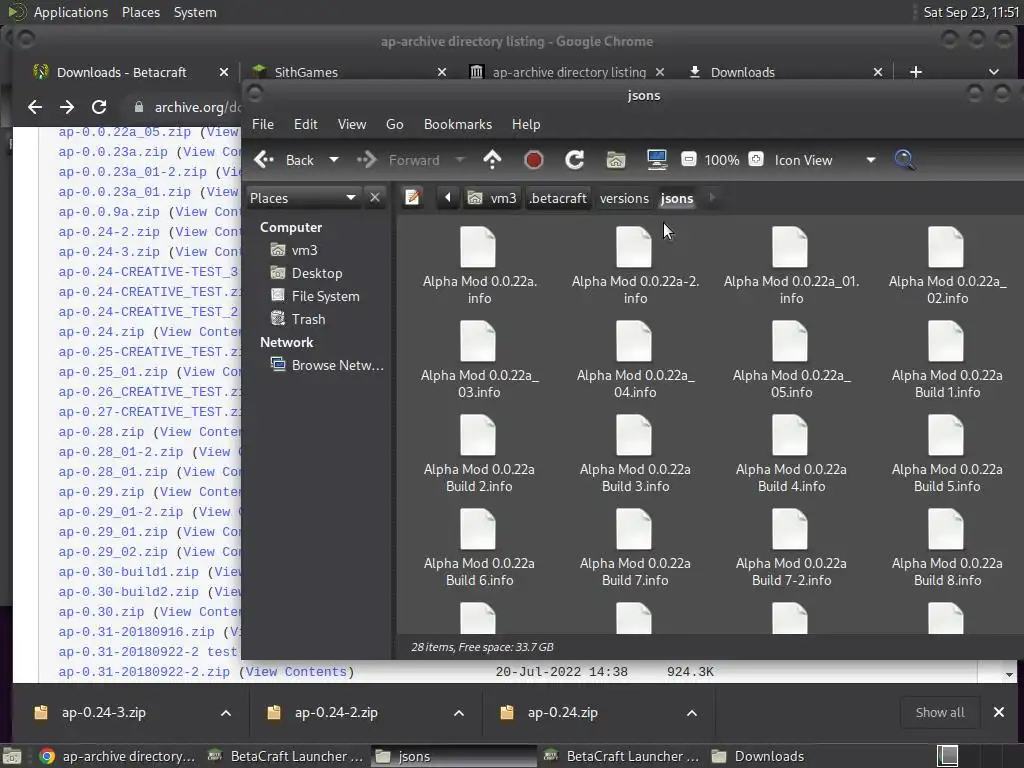Switch to Downloads - Betacraft Chrome tab
This screenshot has height=768, width=1024.
121,72
